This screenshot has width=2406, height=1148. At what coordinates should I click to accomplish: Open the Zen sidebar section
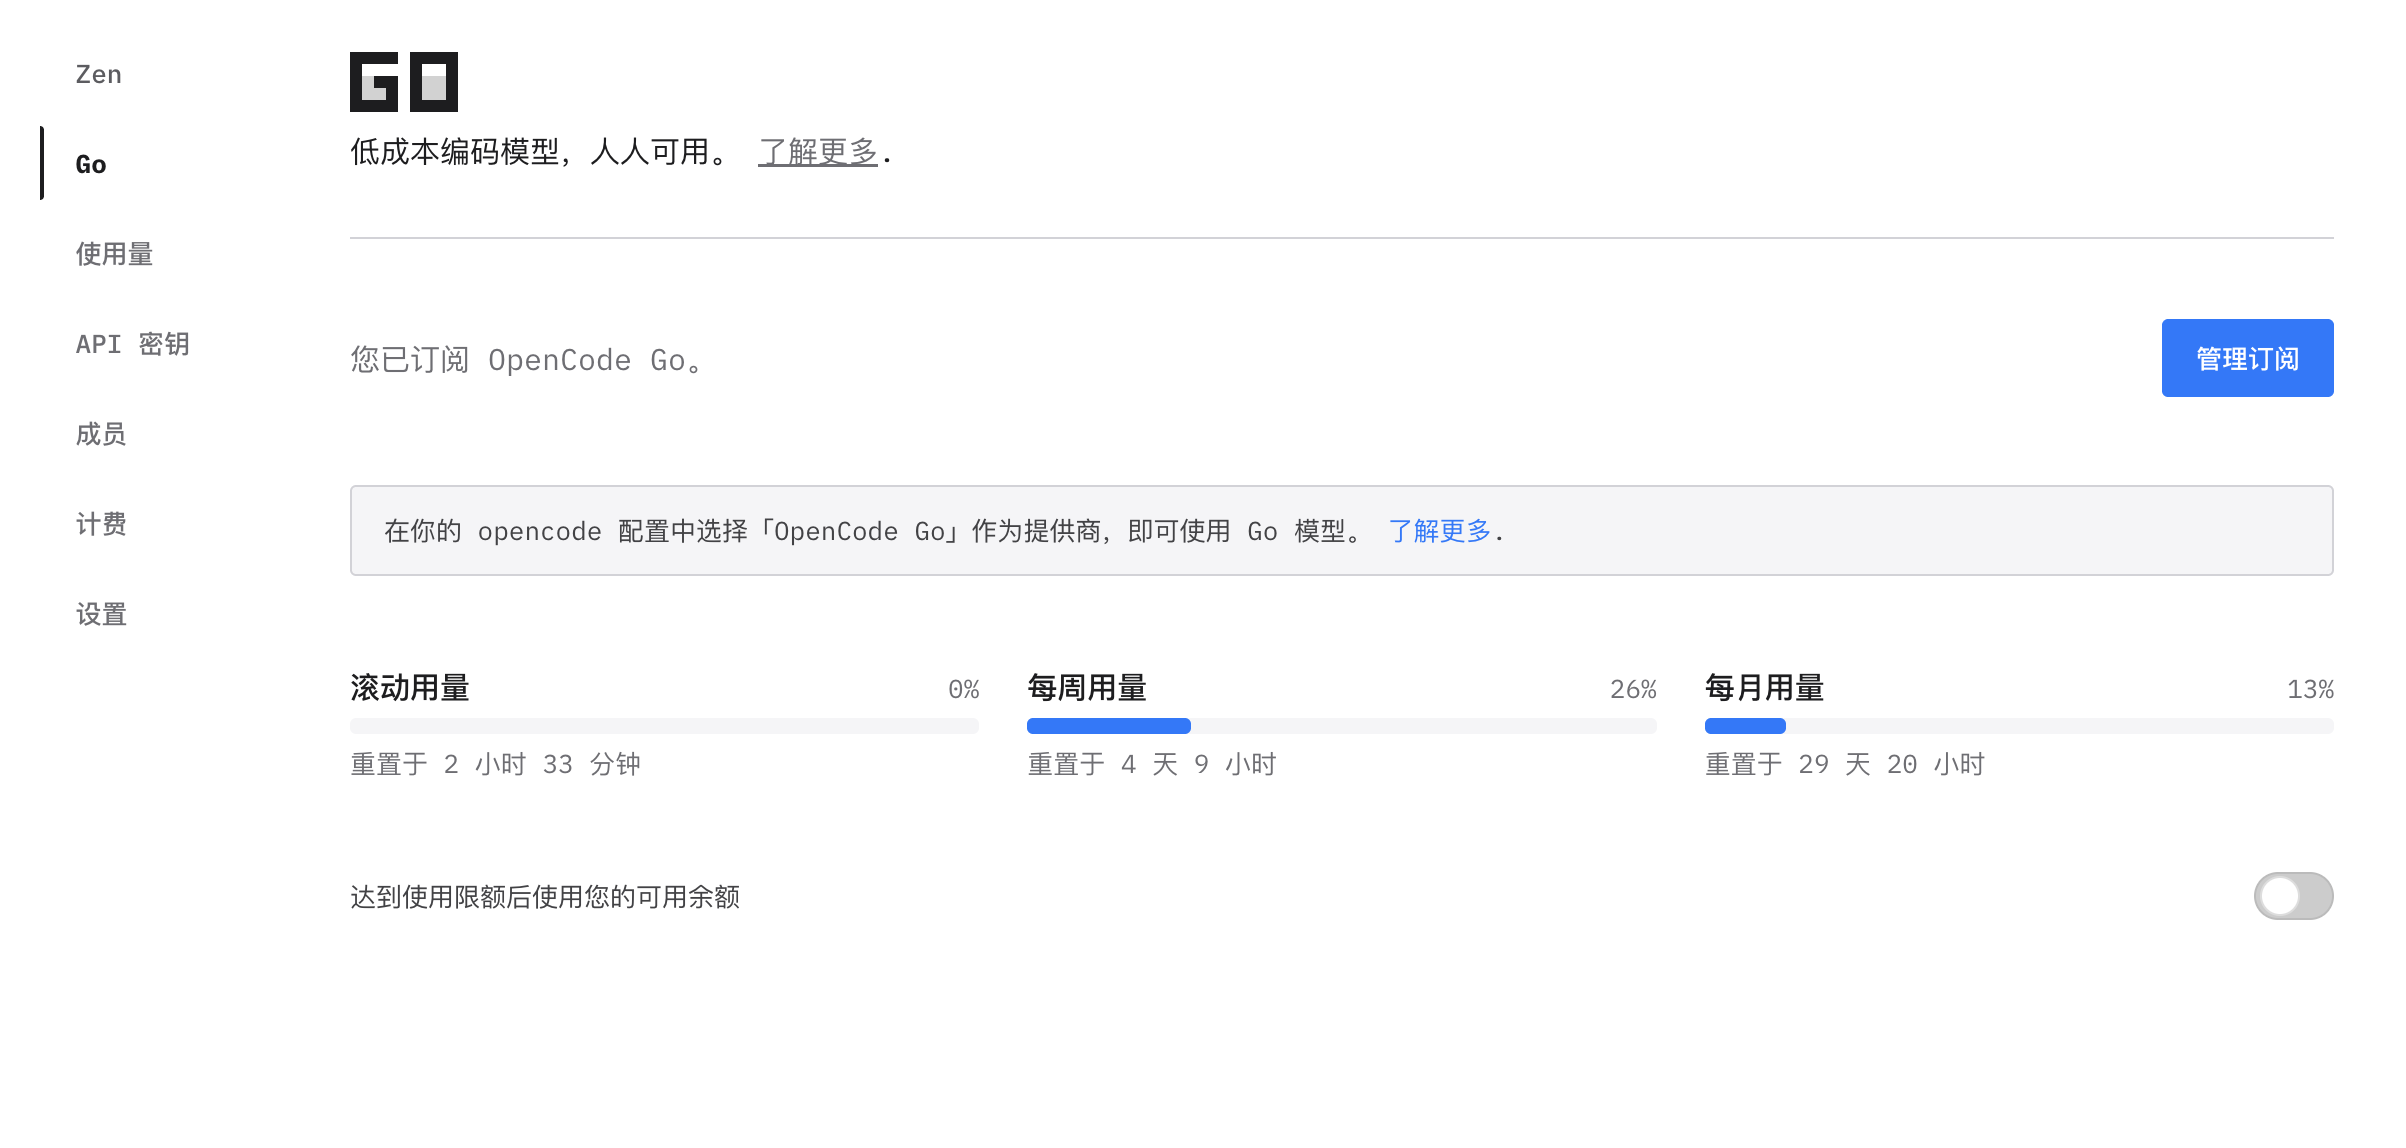[98, 74]
